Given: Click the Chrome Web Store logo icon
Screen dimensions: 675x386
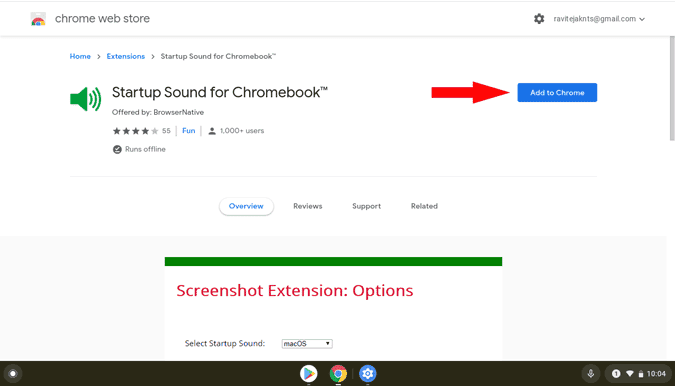Looking at the screenshot, I should (x=38, y=19).
